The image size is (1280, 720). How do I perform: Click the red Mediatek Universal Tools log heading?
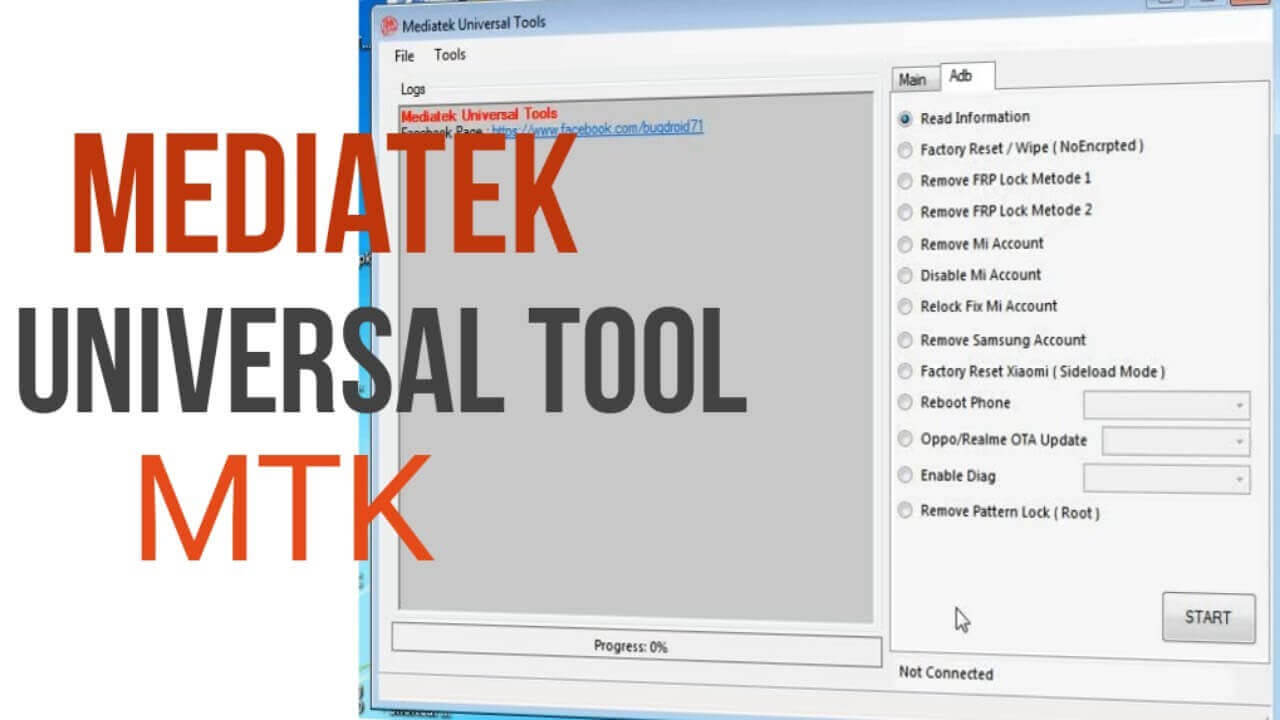point(479,114)
